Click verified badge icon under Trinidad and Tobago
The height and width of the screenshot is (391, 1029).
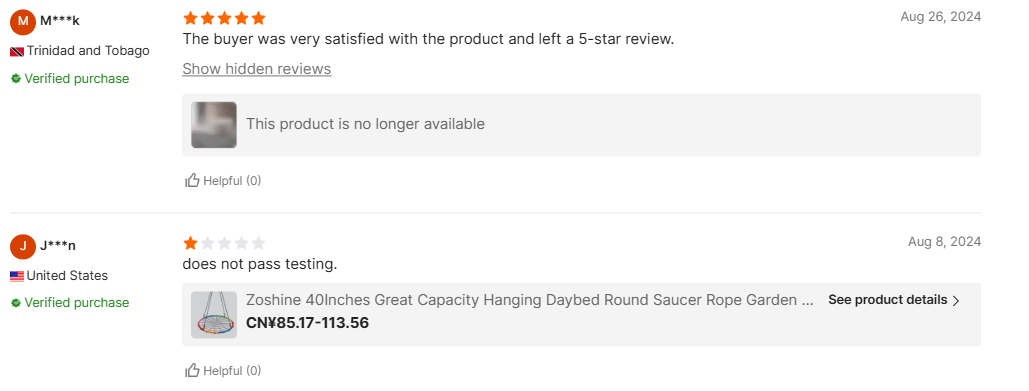(16, 79)
